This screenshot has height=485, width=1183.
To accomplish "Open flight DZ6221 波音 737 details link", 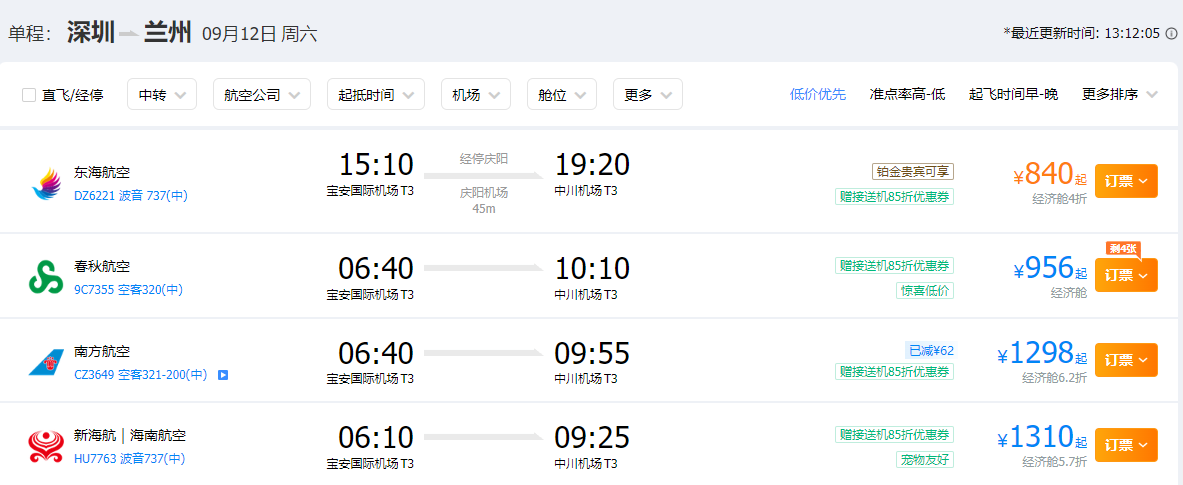I will pos(131,196).
